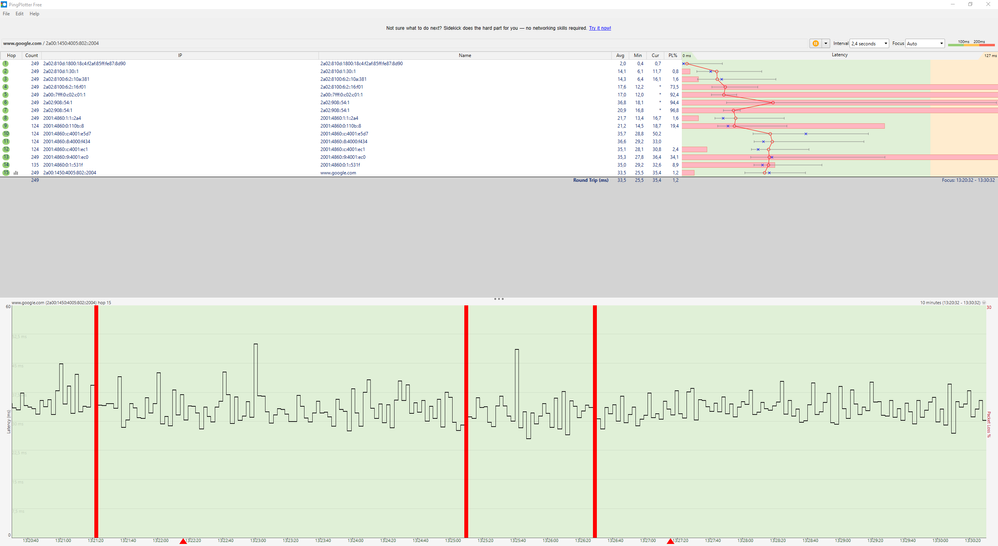Sort by the PL% column header
The width and height of the screenshot is (998, 546).
[x=673, y=55]
